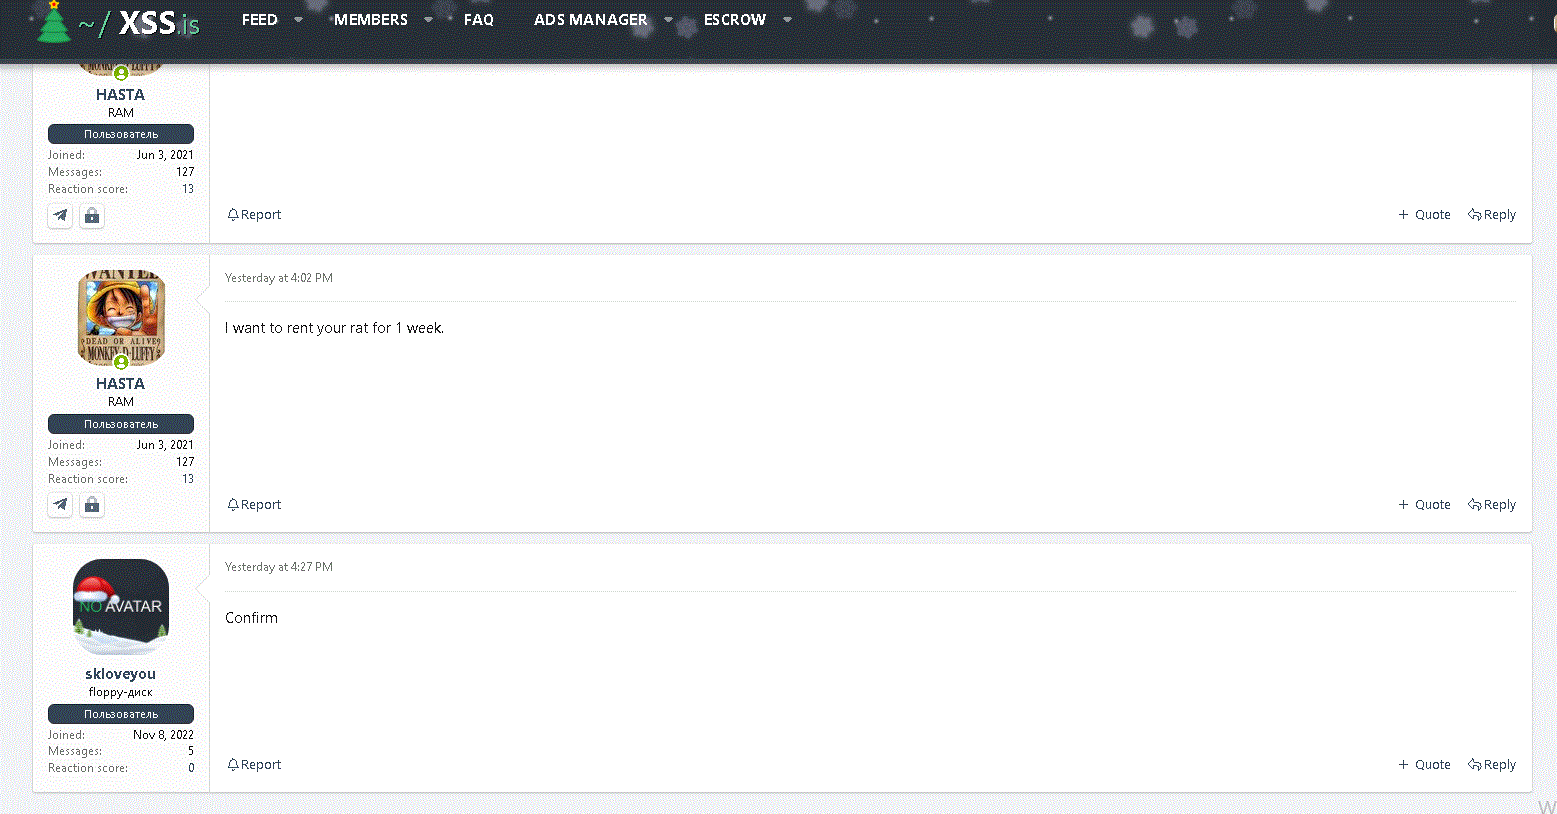Report the topmost HASTA post
This screenshot has height=814, width=1557.
[x=254, y=215]
